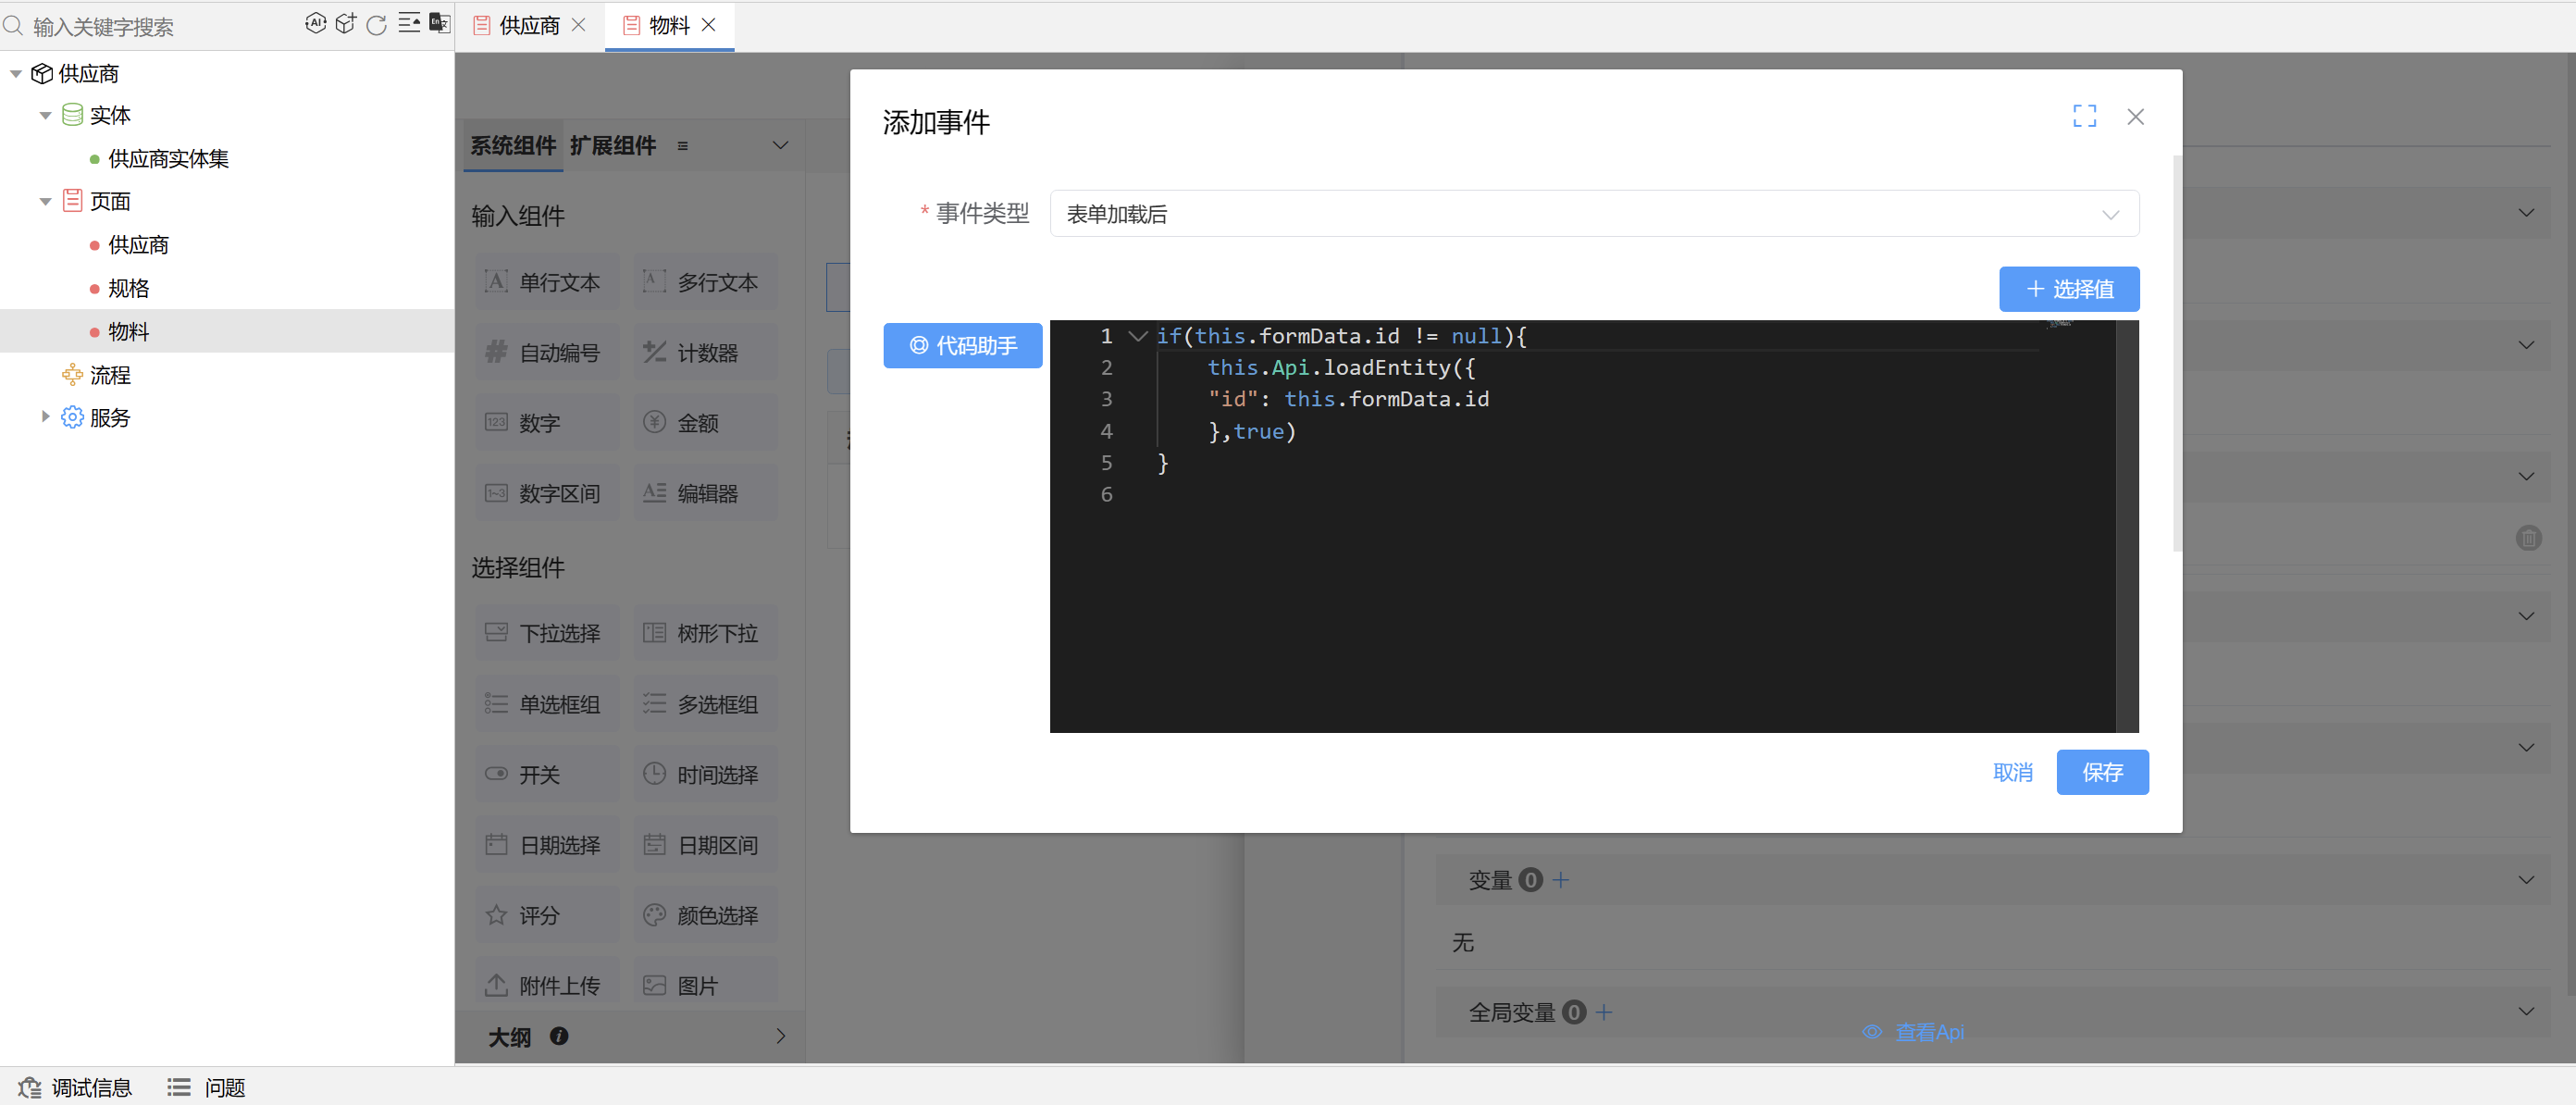This screenshot has width=2576, height=1105.
Task: Save the event with the 保存 button
Action: tap(2102, 772)
